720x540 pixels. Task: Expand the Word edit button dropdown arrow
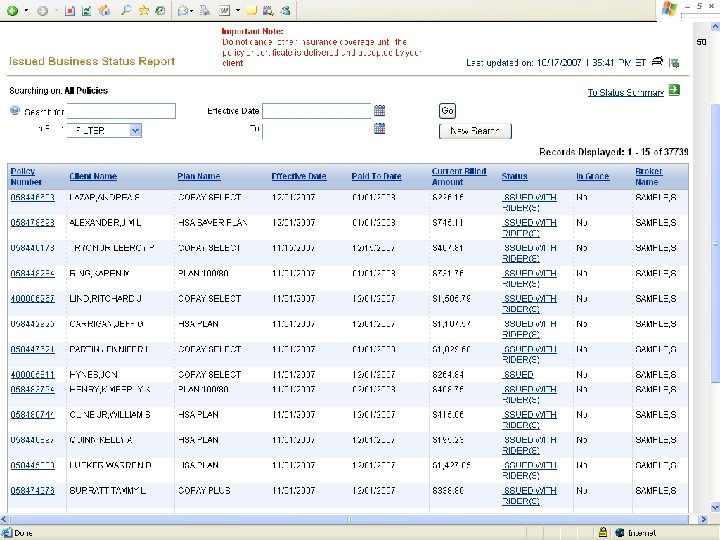coord(238,10)
